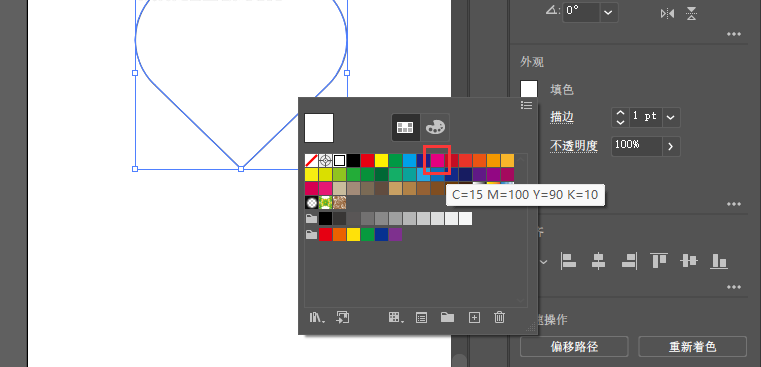Switch to the Swatches view button
This screenshot has width=761, height=367.
coord(405,127)
